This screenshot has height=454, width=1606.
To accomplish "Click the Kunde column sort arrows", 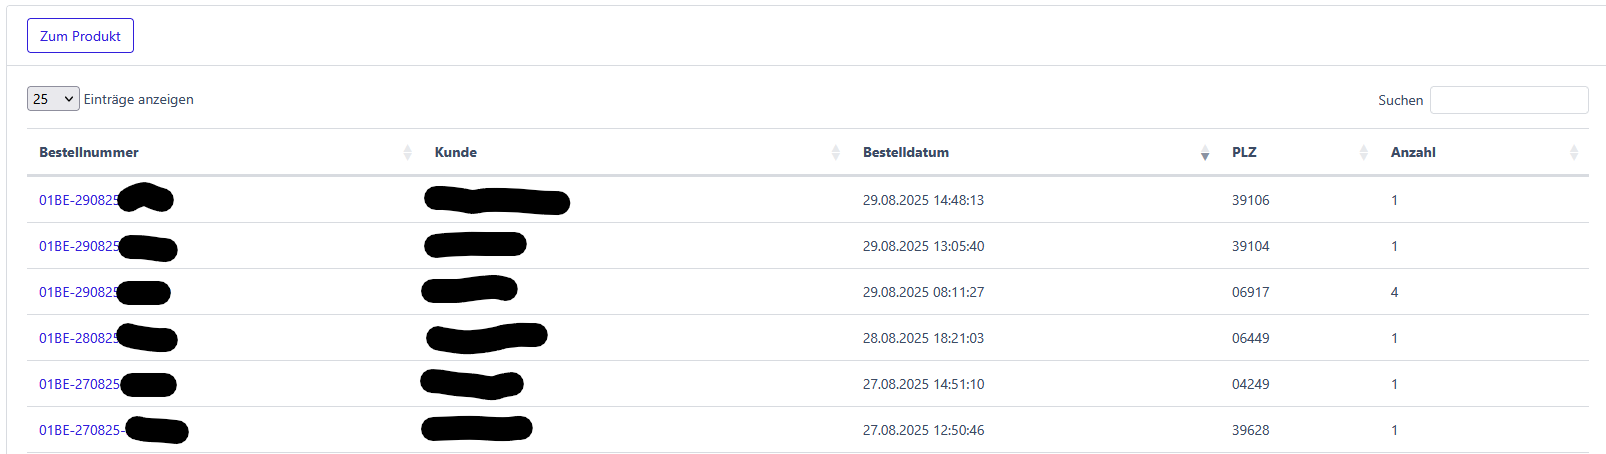I will click(835, 152).
